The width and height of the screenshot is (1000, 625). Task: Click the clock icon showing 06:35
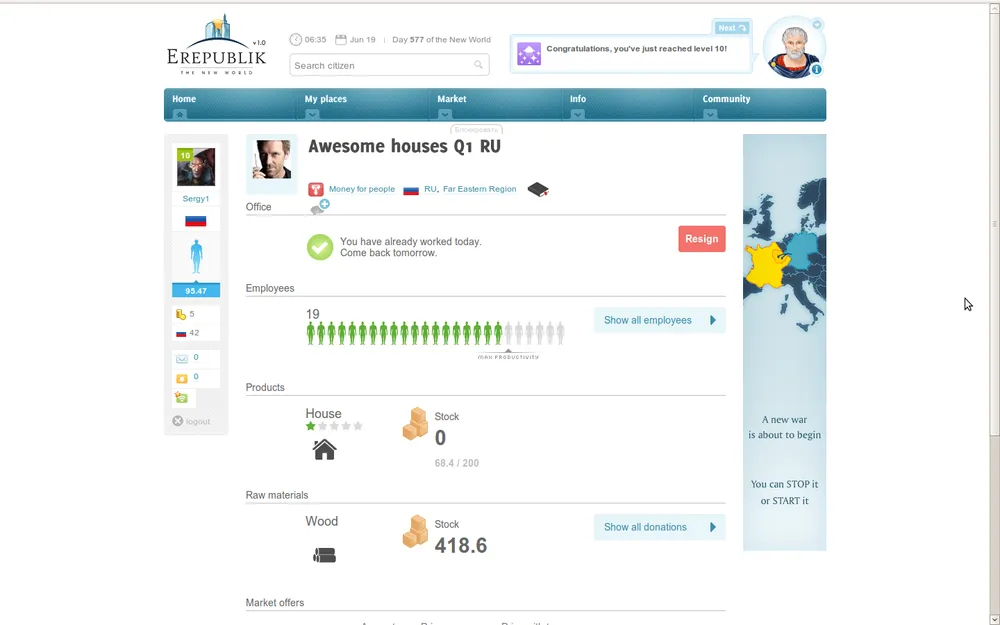click(x=295, y=40)
